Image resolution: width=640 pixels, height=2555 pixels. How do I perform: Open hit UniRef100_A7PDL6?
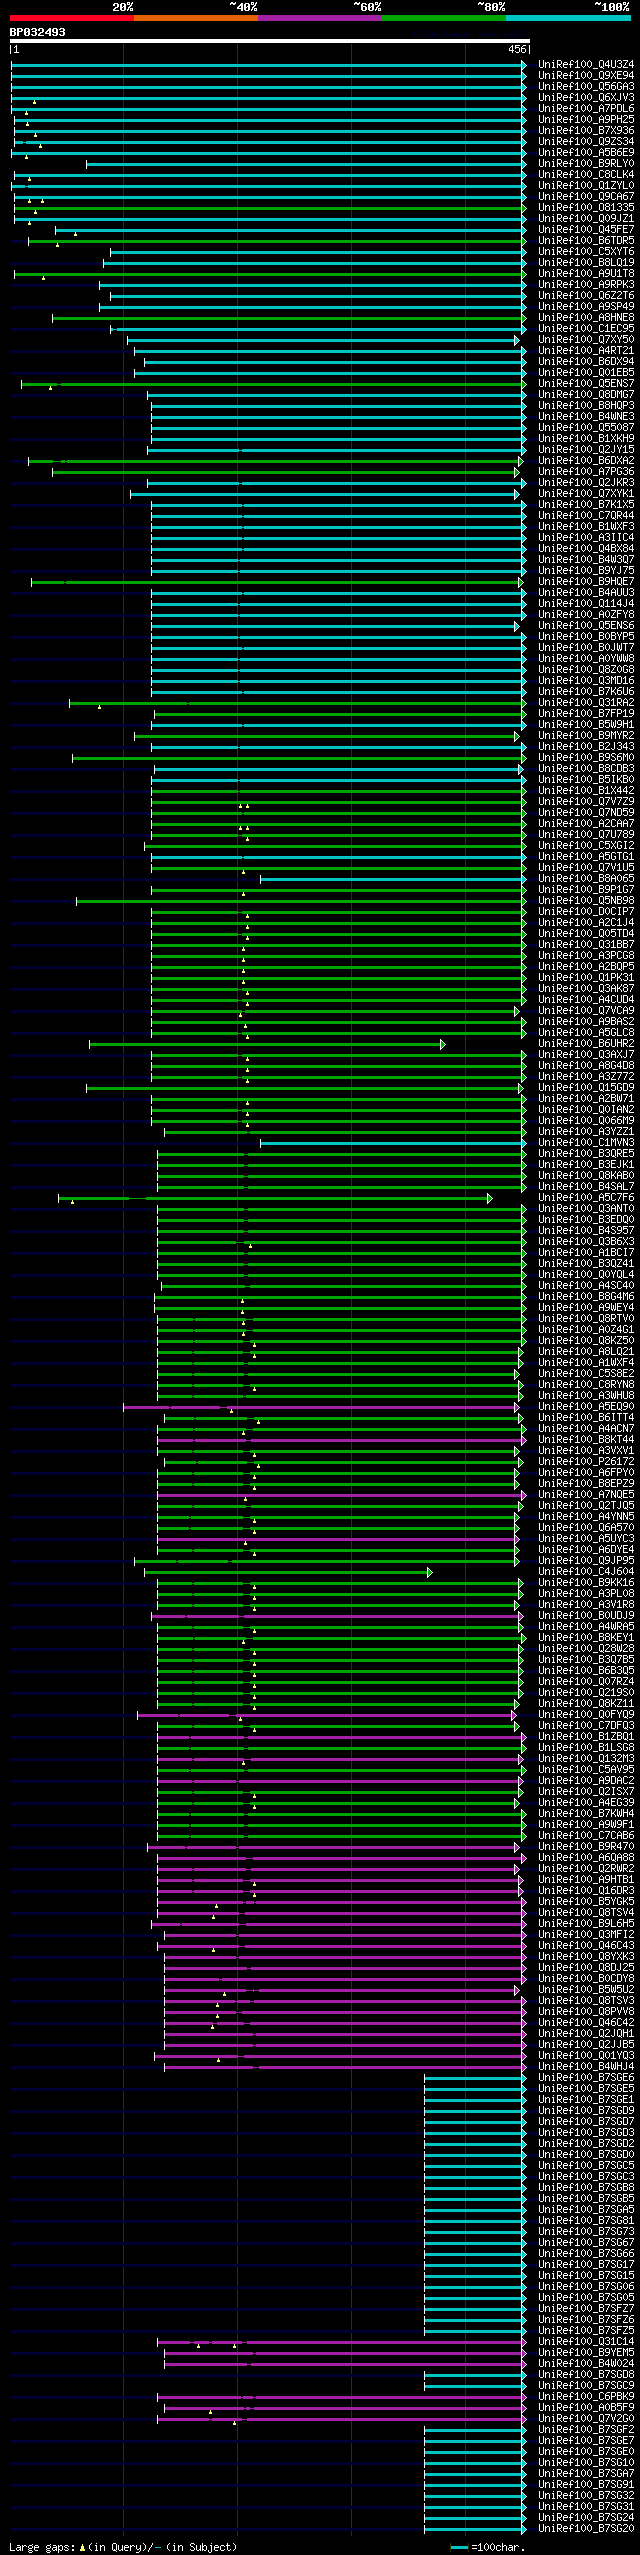(586, 109)
